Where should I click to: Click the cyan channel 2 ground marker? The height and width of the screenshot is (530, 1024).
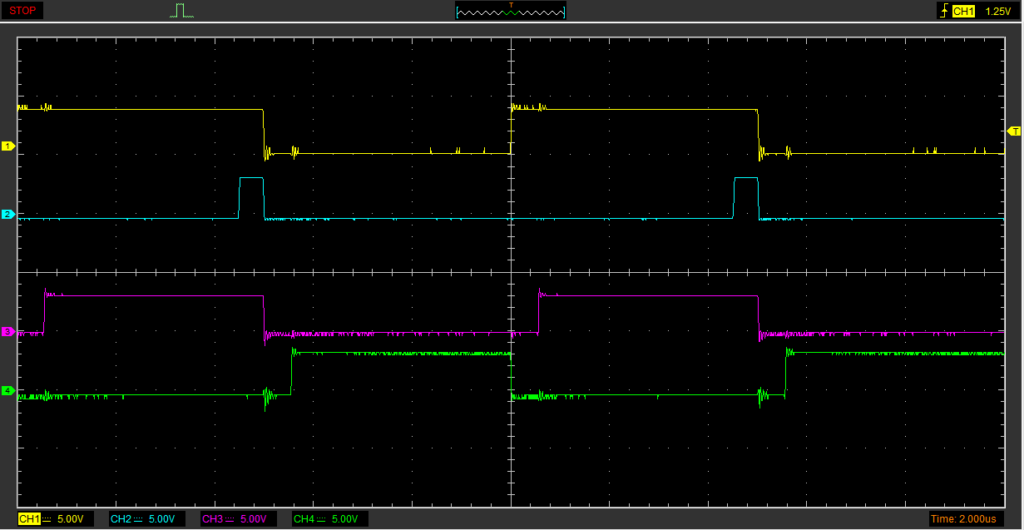pos(8,214)
